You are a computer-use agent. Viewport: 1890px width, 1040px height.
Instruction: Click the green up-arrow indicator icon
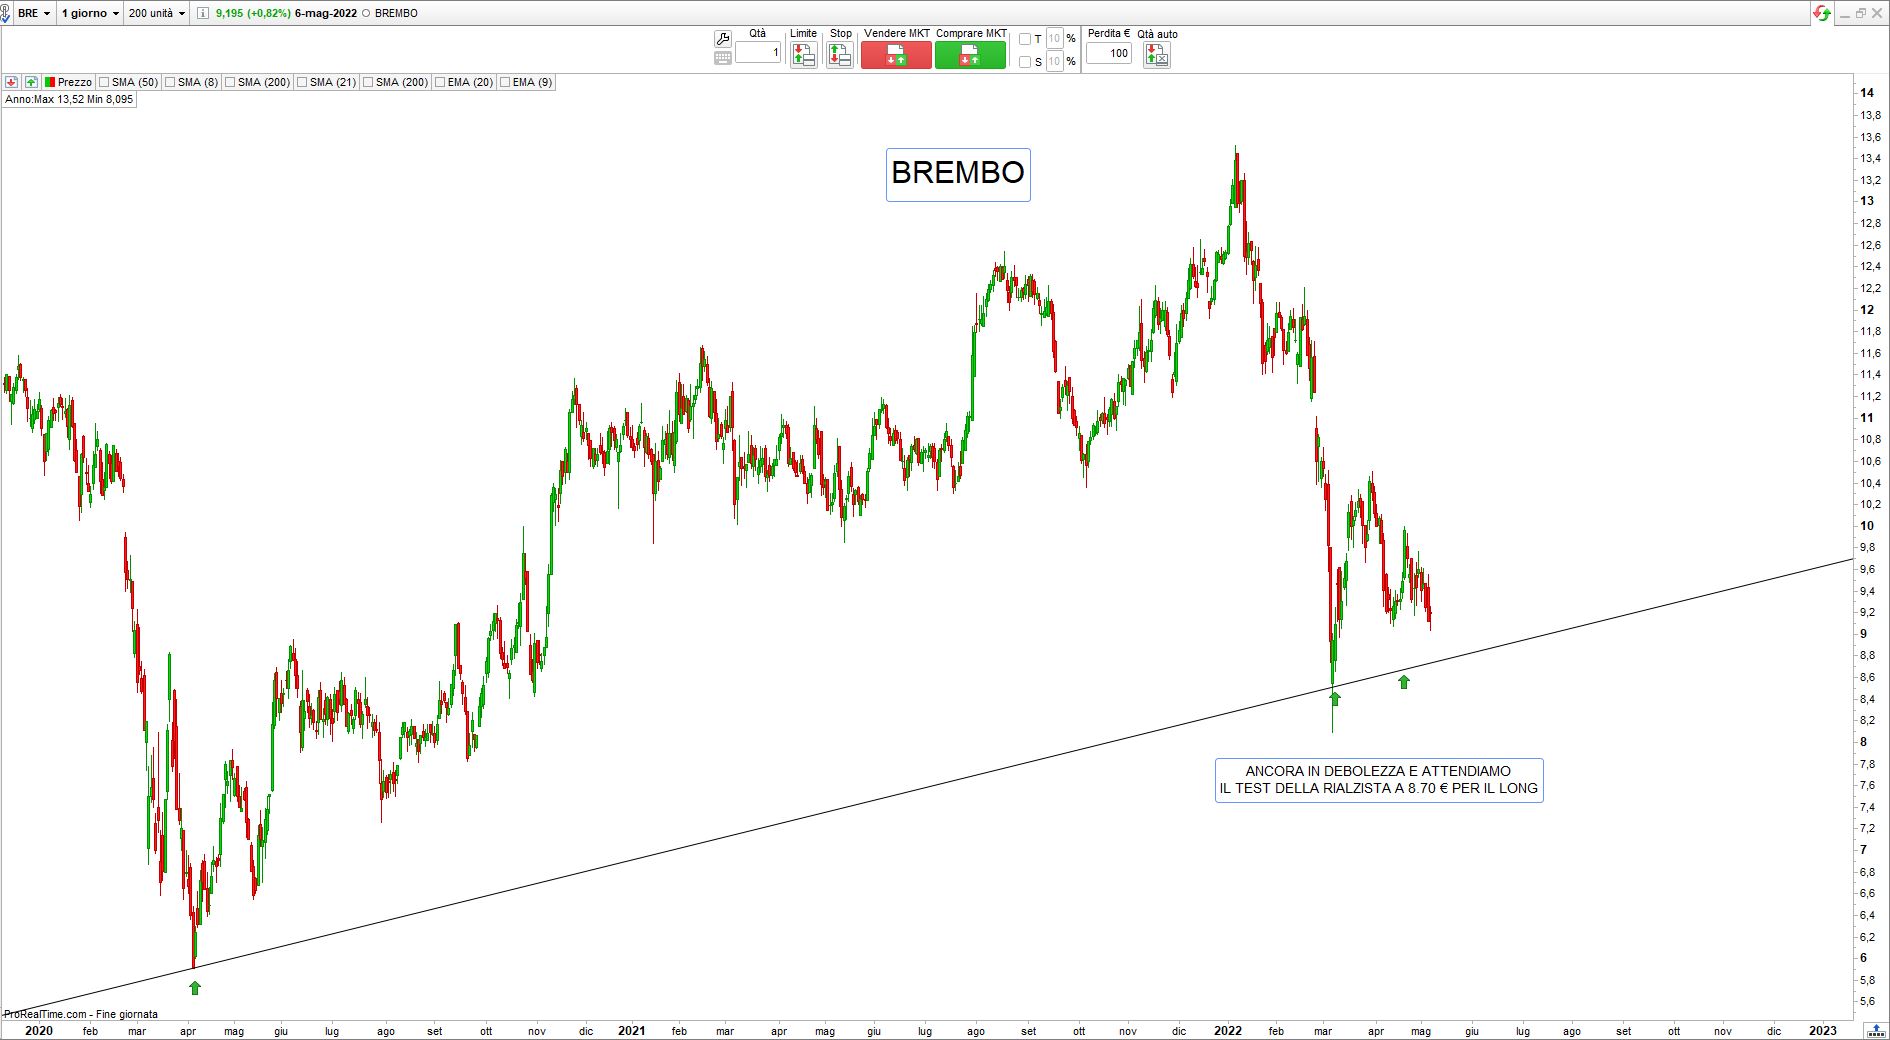point(31,82)
